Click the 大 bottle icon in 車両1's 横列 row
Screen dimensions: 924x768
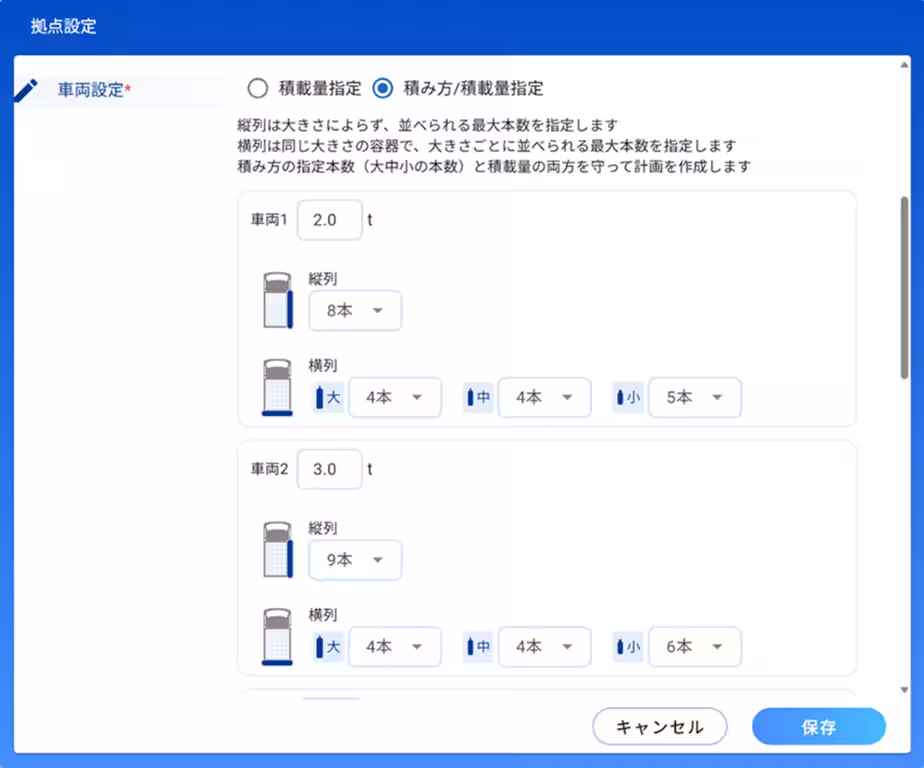(x=322, y=397)
